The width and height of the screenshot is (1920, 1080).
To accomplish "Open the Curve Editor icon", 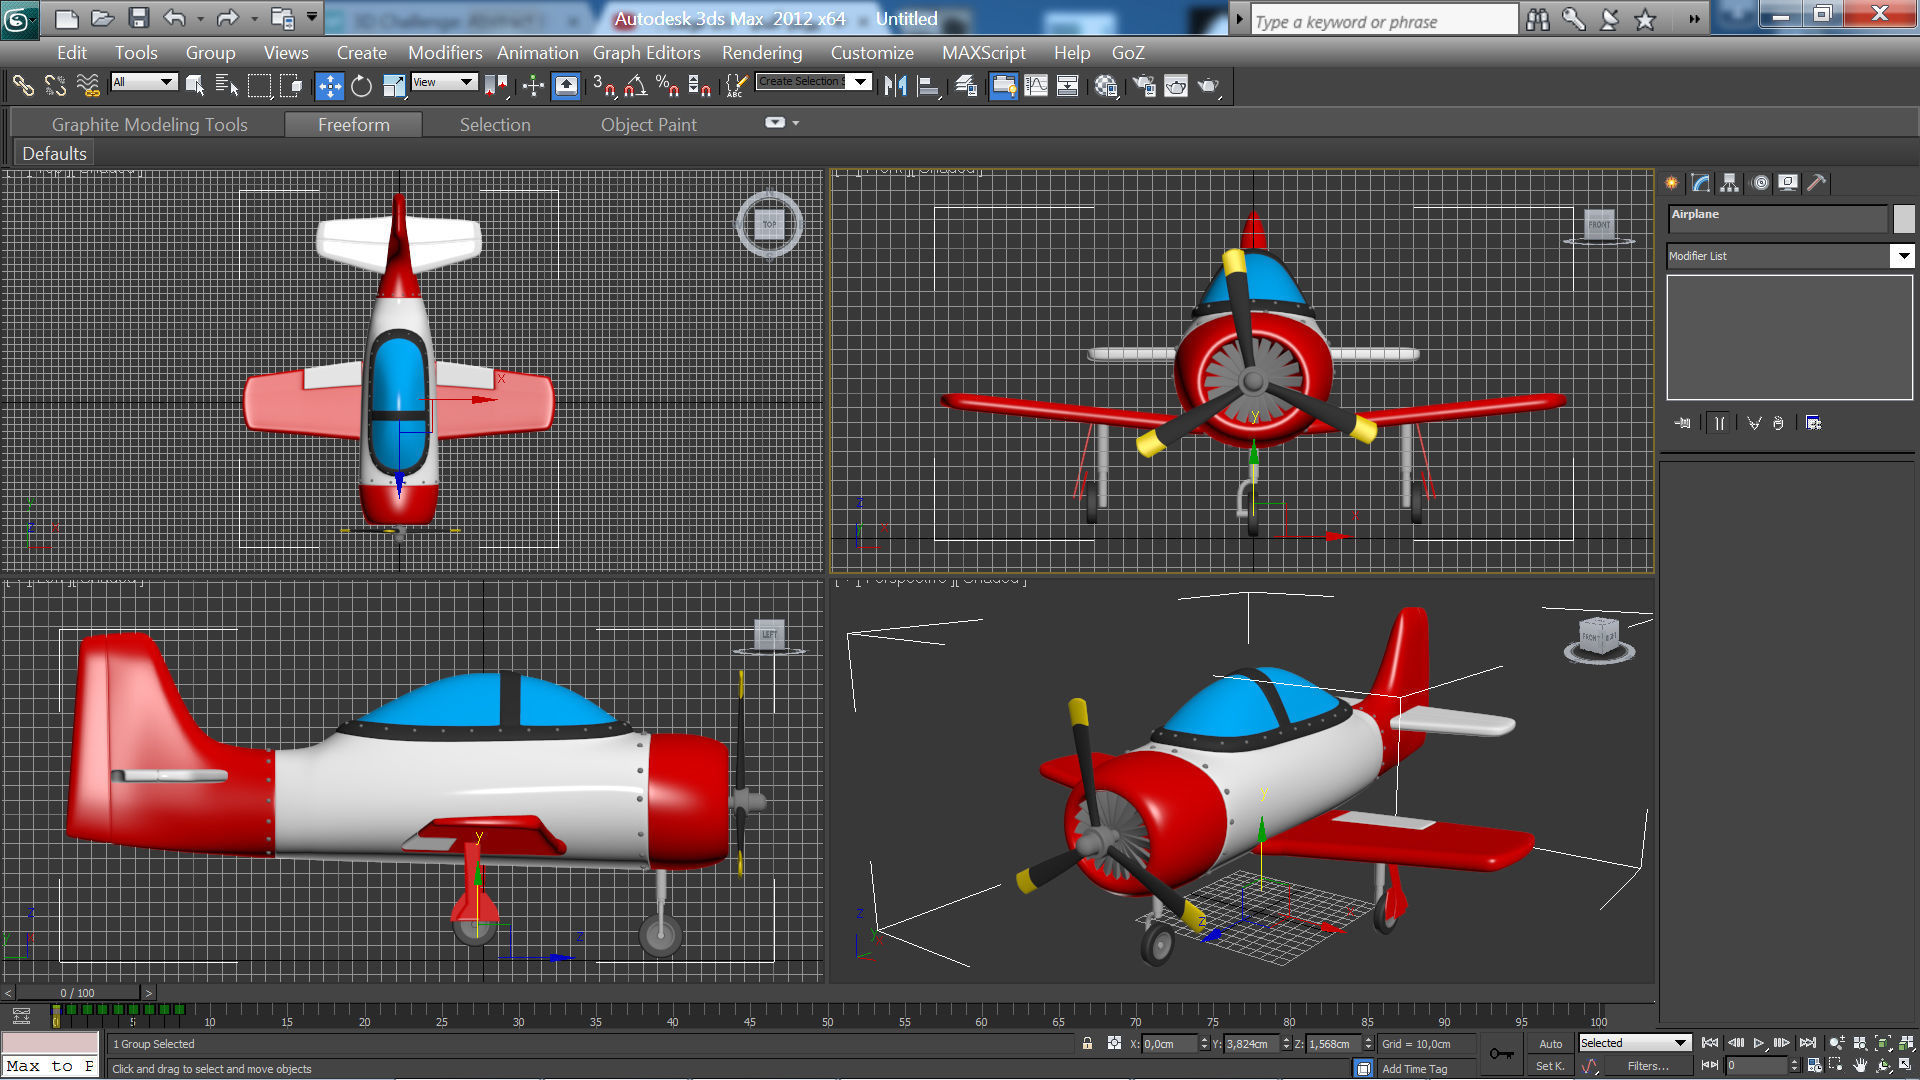I will (x=1036, y=86).
